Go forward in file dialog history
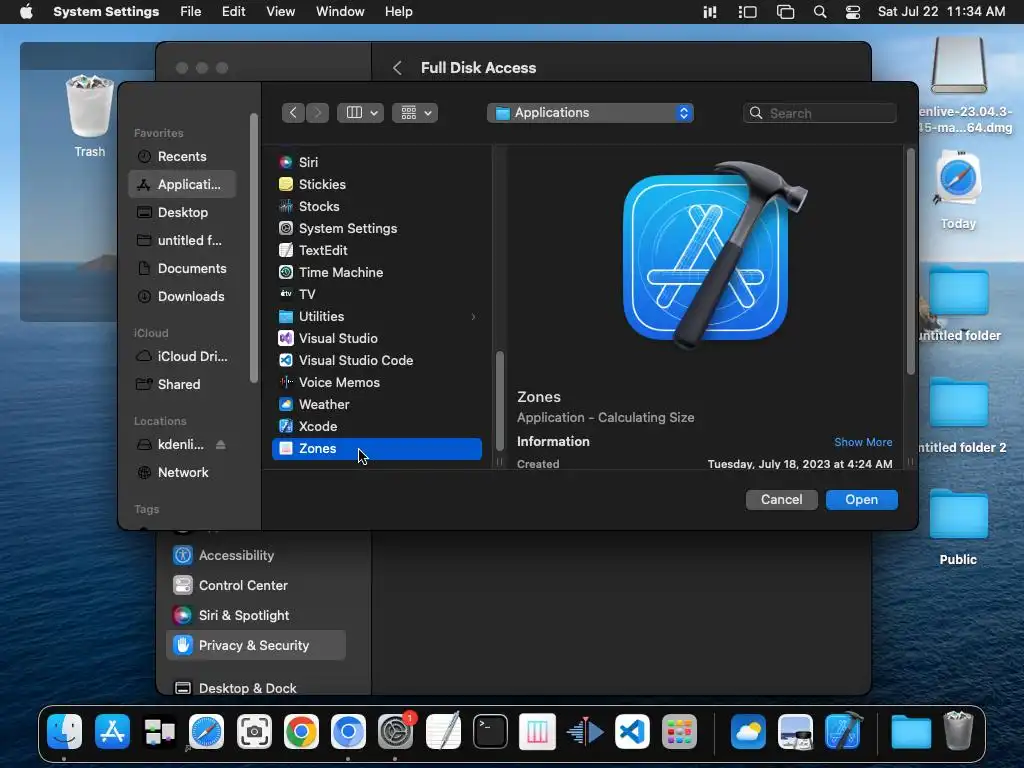Screen dimensions: 1024x768 point(317,113)
